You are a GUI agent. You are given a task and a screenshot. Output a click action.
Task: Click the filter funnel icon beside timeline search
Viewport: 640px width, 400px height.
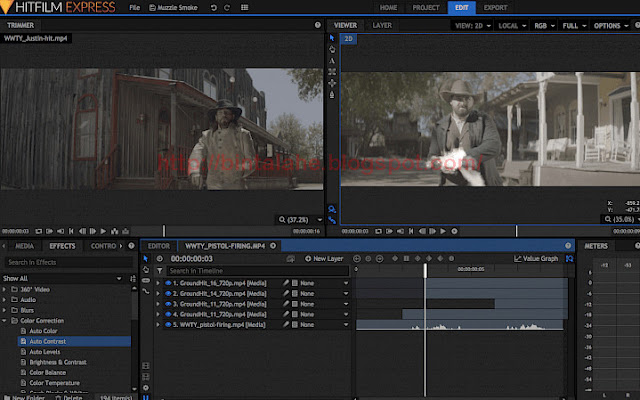point(160,271)
